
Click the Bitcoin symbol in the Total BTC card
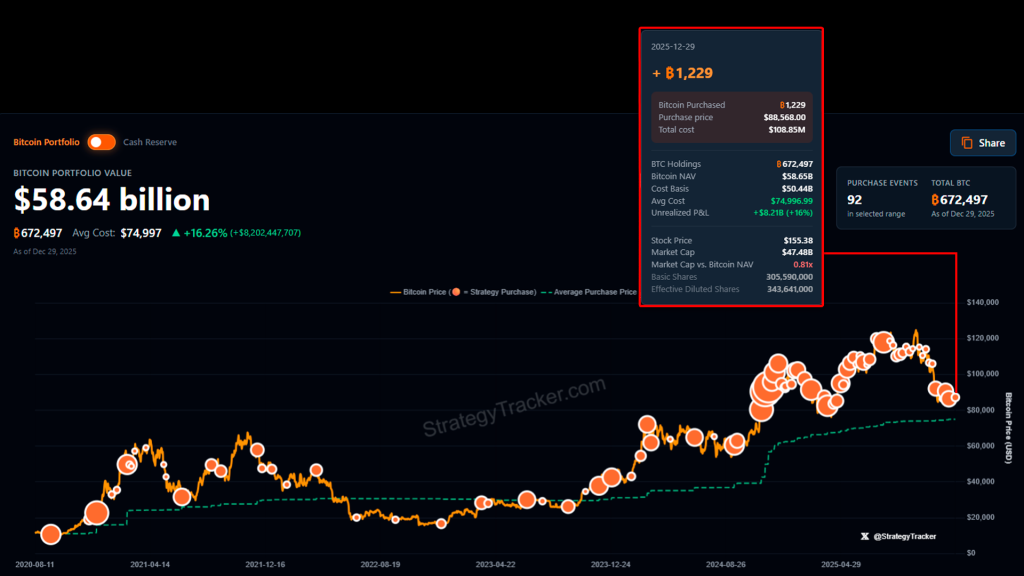click(937, 200)
